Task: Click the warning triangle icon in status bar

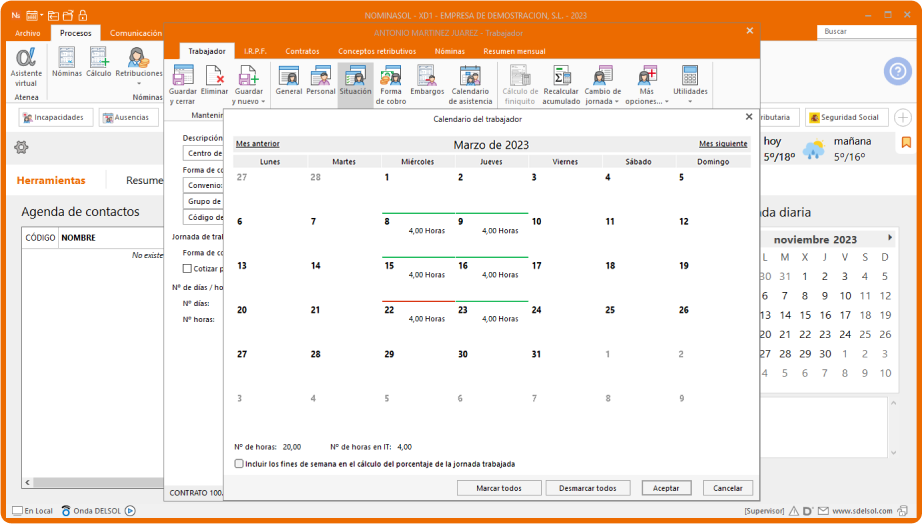Action: click(794, 510)
